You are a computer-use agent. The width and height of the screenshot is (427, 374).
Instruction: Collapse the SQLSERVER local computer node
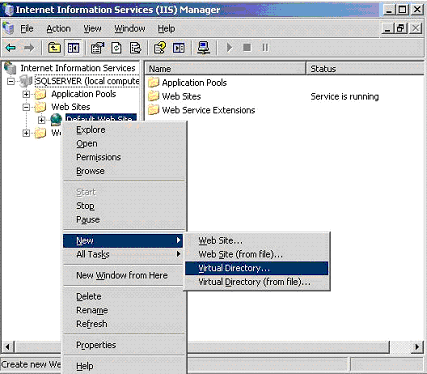11,81
